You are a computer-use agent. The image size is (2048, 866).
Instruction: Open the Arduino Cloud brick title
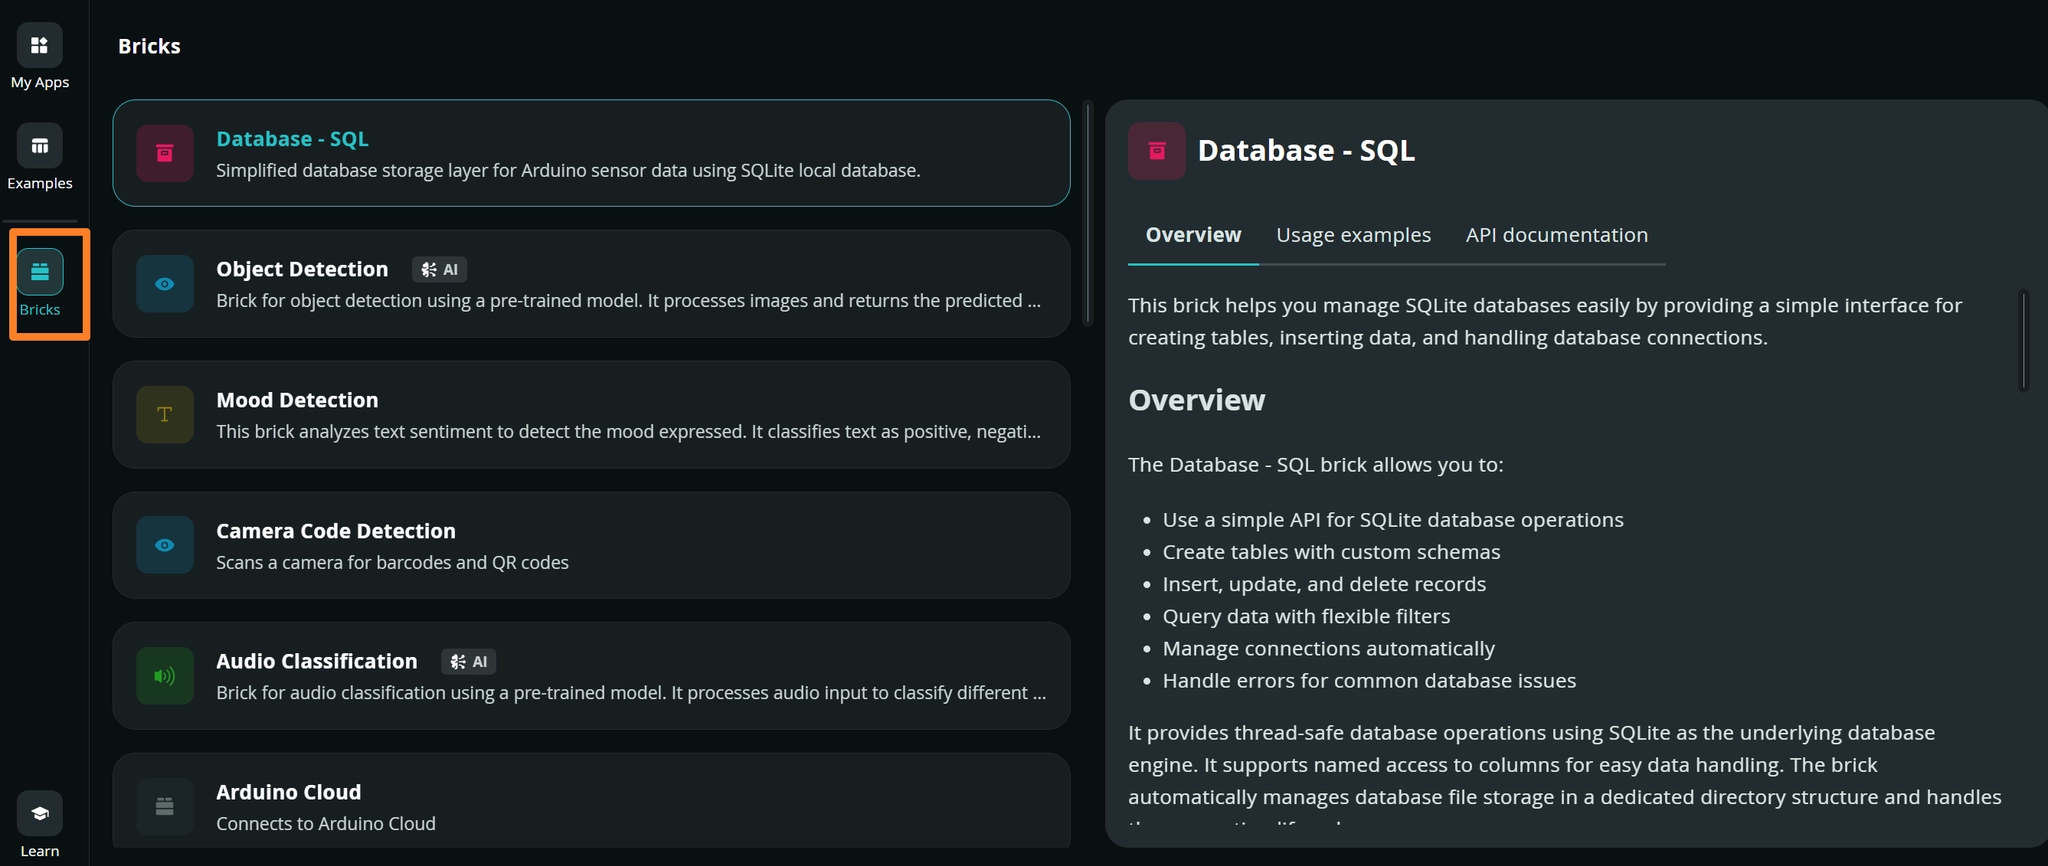[288, 792]
